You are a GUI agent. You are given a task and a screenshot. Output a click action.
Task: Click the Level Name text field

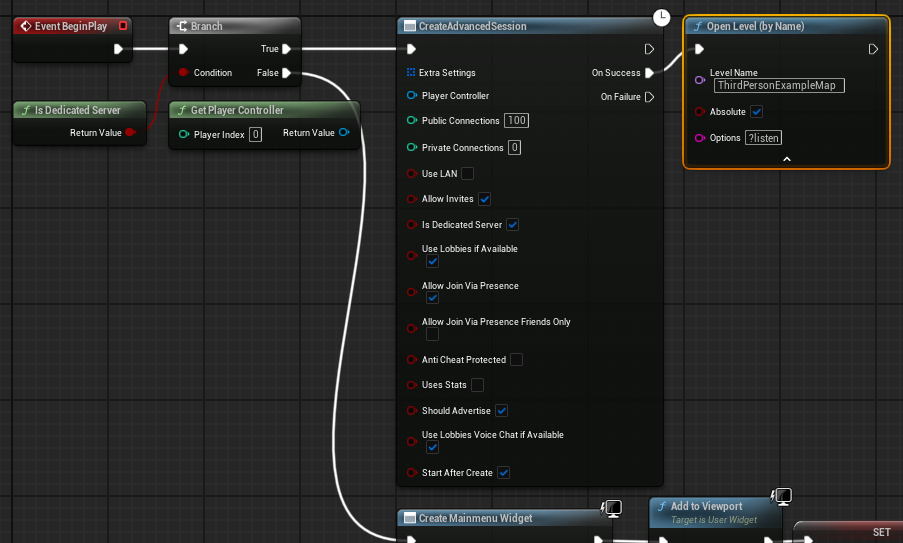point(779,85)
